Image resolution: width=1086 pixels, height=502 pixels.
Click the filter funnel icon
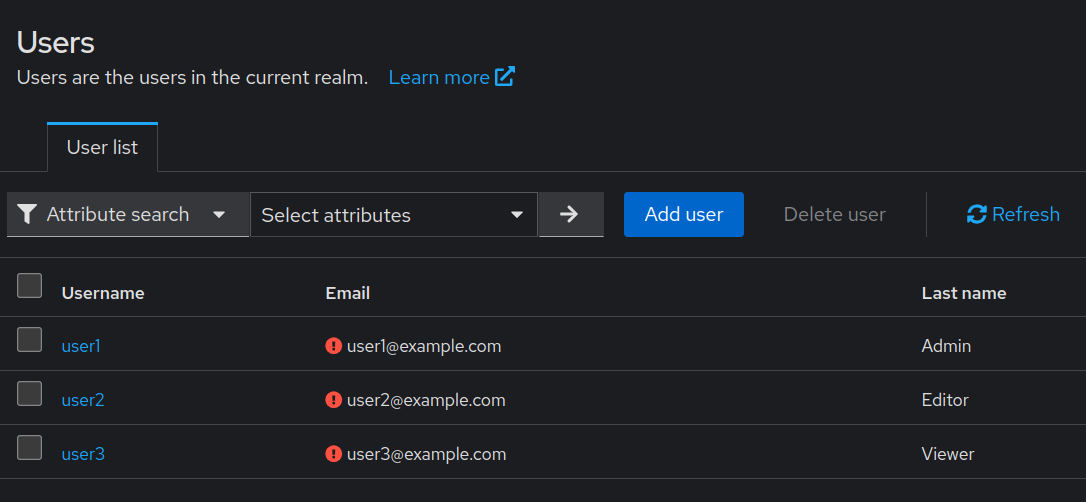(26, 215)
